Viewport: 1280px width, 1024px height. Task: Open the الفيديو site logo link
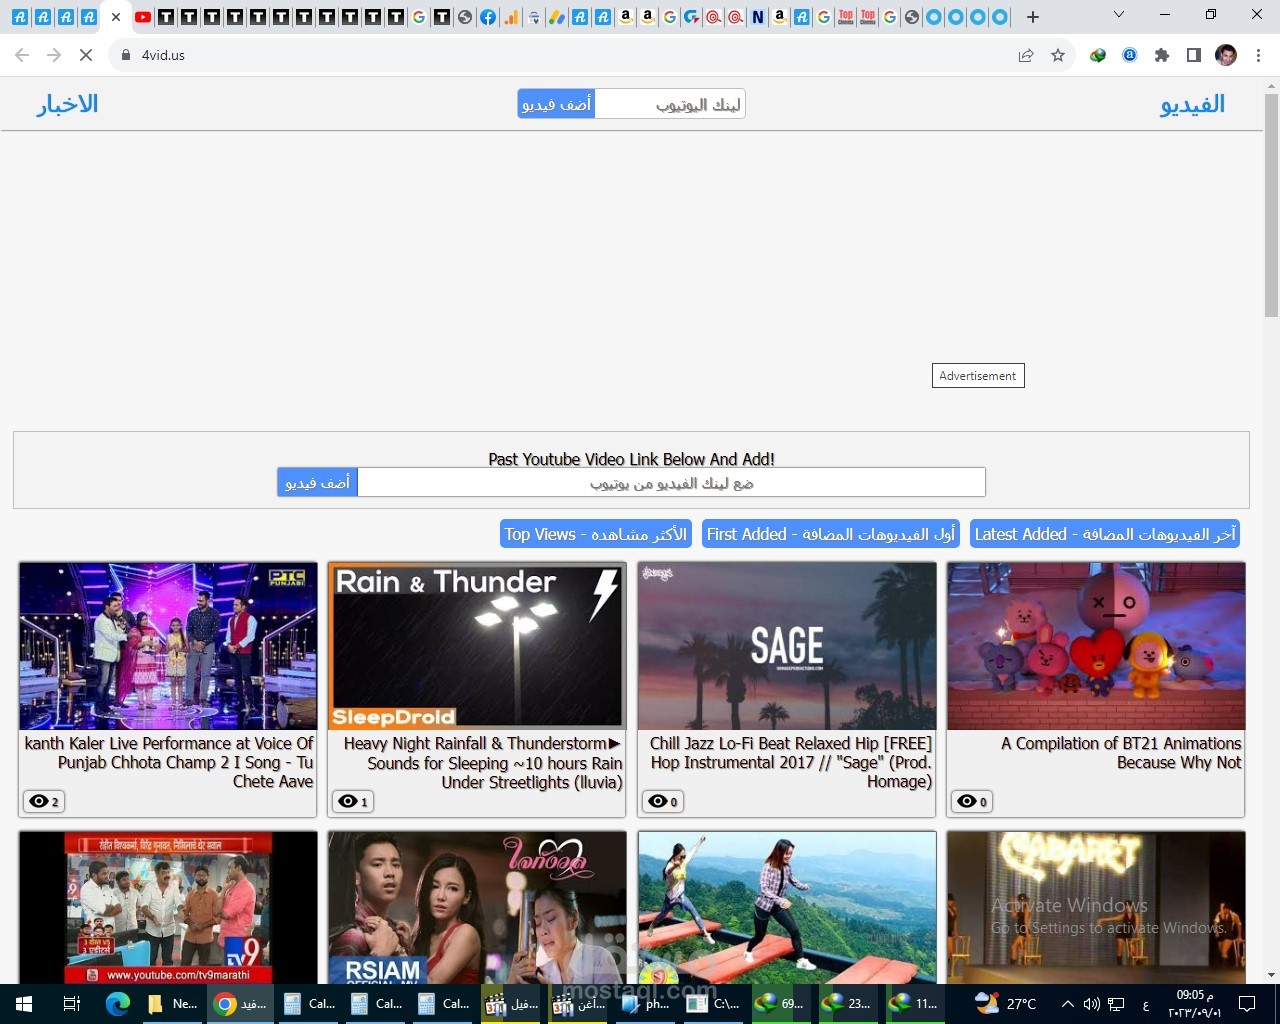tap(1192, 104)
